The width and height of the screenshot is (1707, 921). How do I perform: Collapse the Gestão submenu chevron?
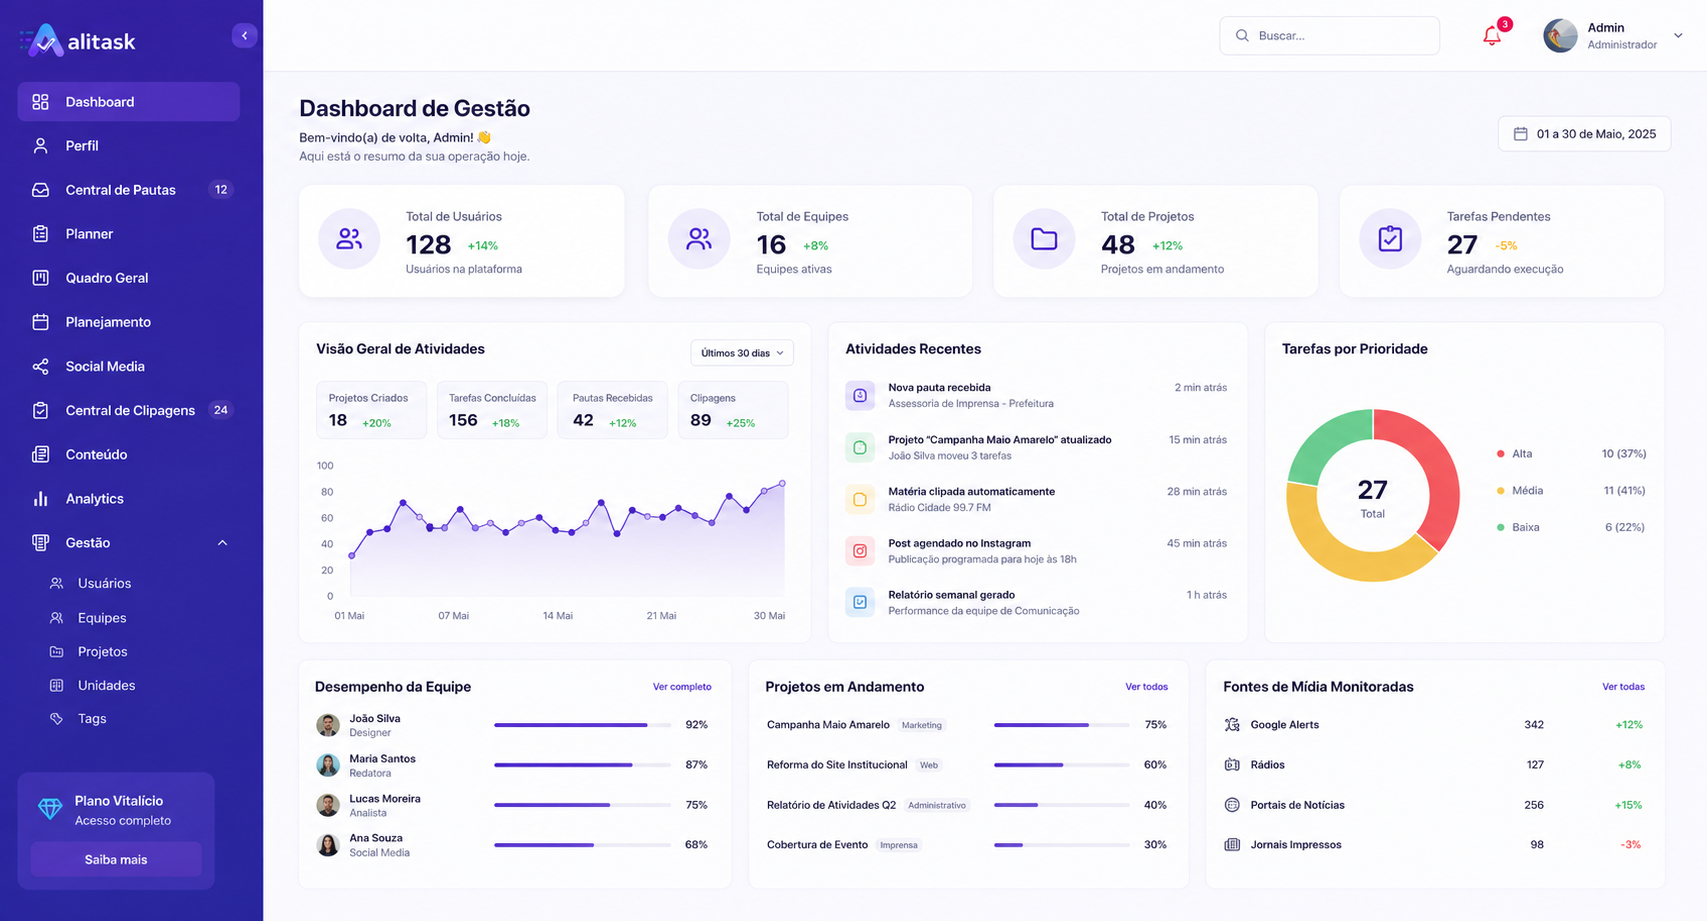click(222, 543)
